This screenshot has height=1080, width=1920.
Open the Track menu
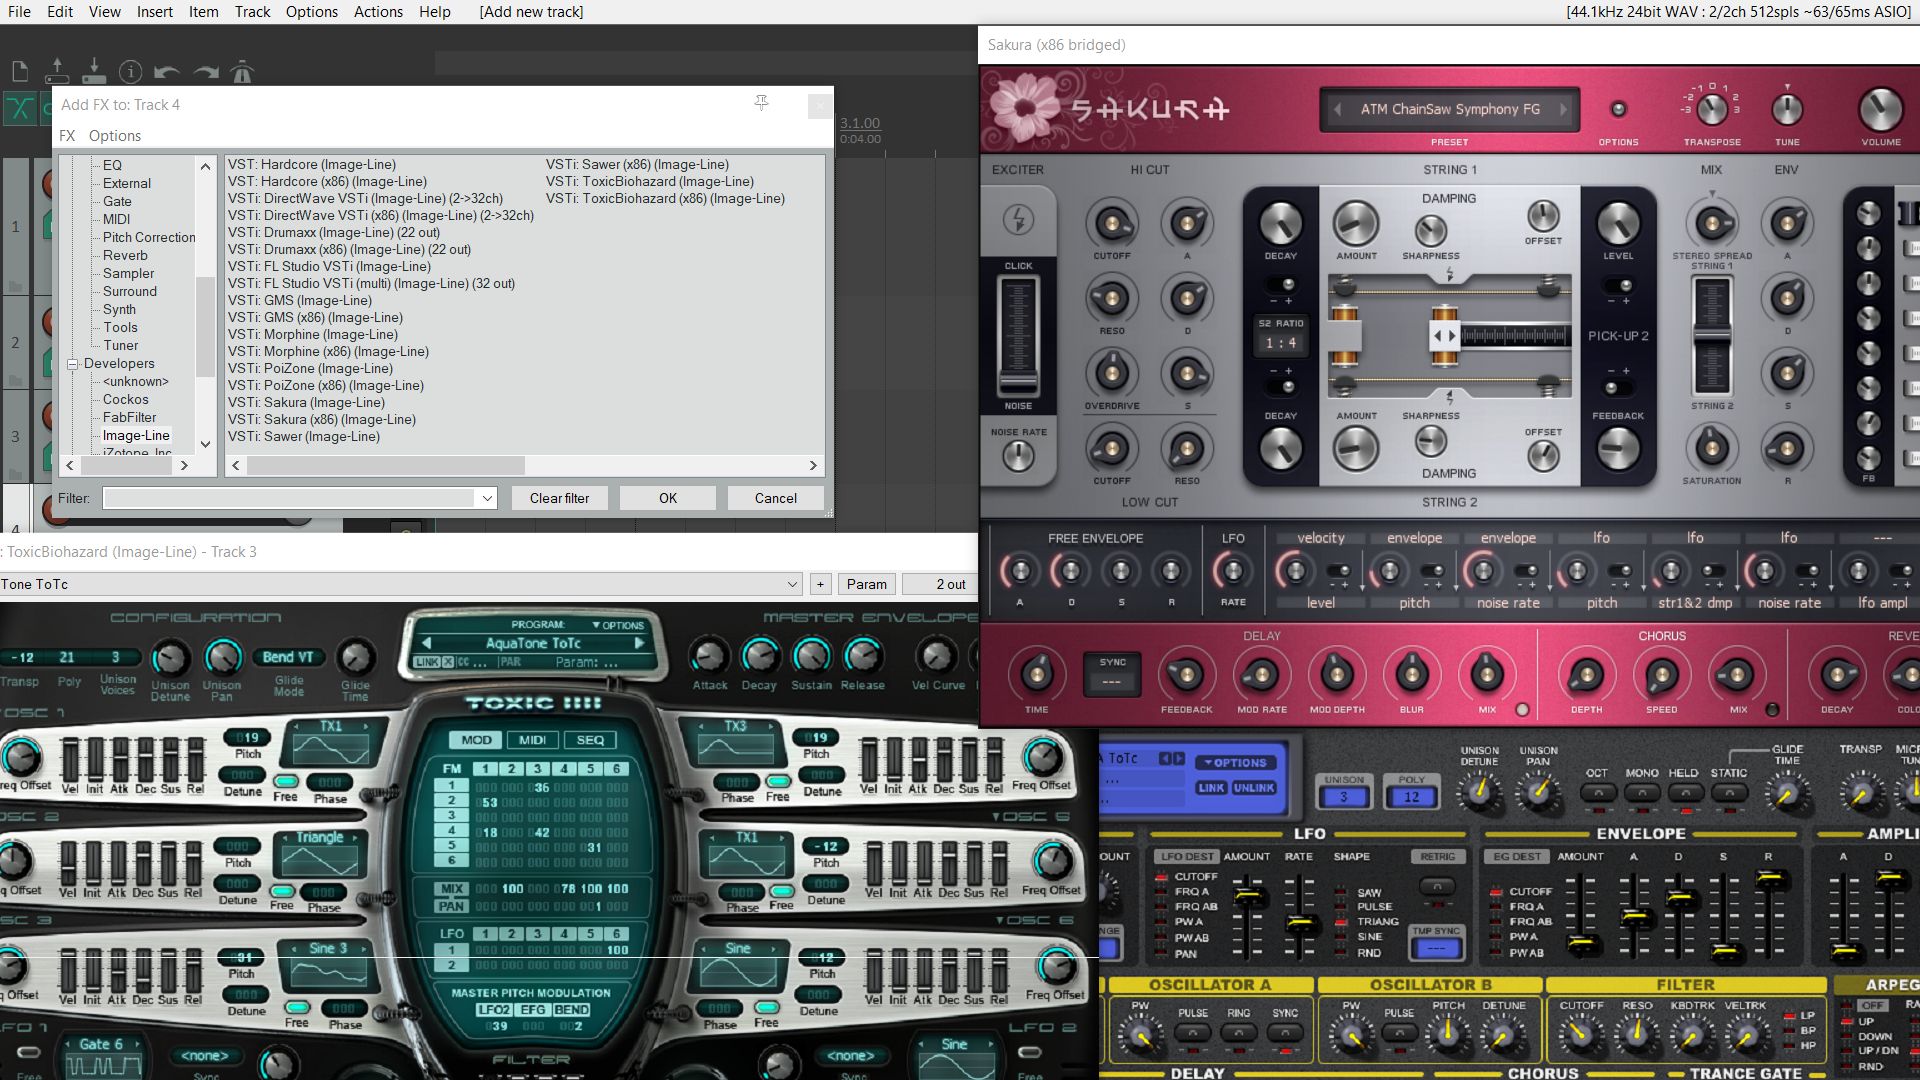coord(252,11)
